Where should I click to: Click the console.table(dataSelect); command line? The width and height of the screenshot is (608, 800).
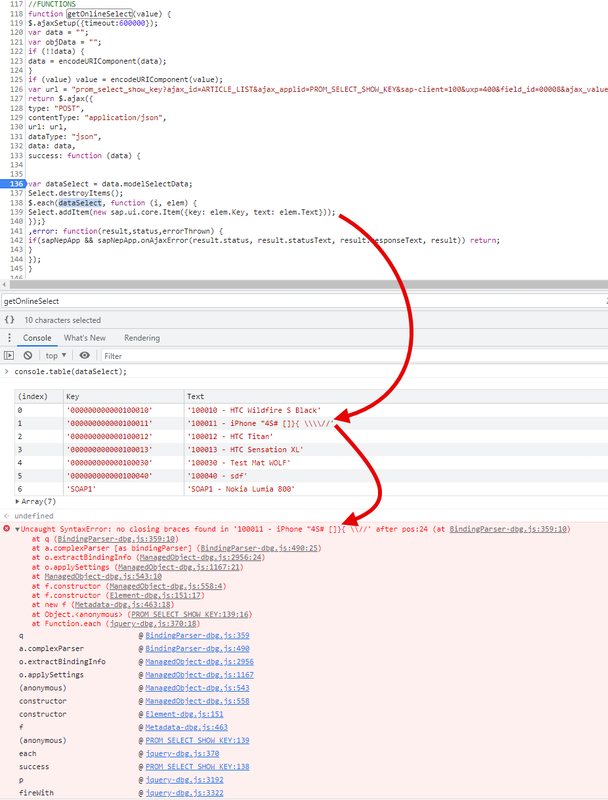coord(70,371)
